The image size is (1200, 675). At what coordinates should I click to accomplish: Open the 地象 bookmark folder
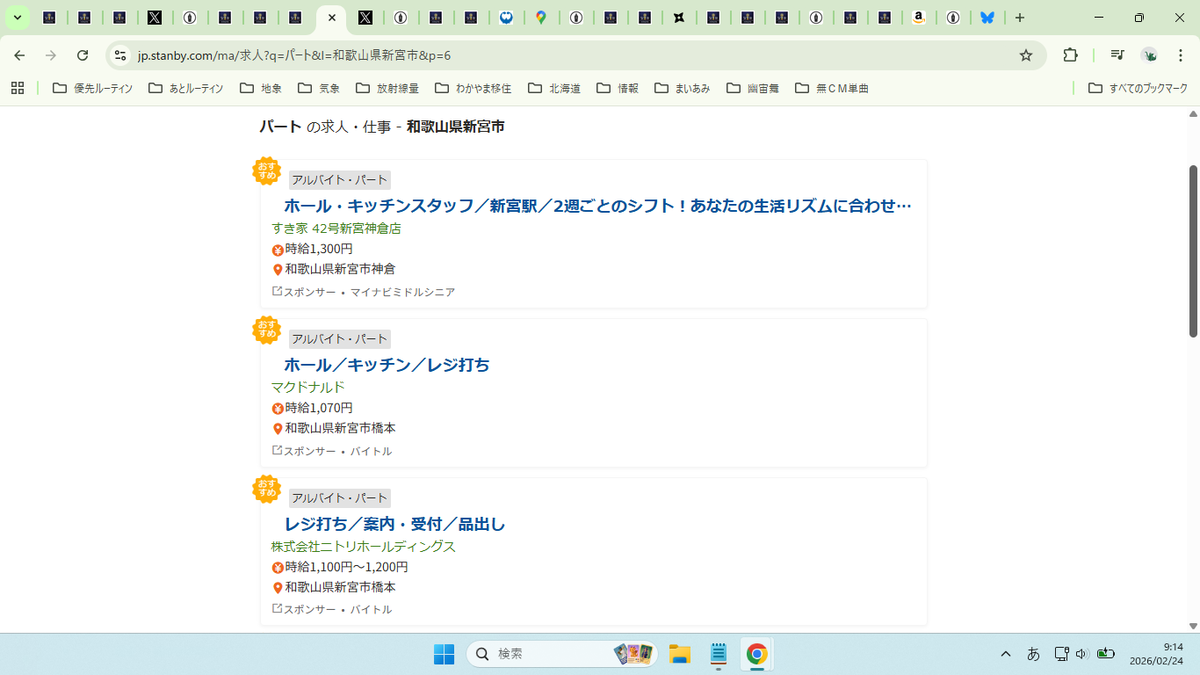261,88
